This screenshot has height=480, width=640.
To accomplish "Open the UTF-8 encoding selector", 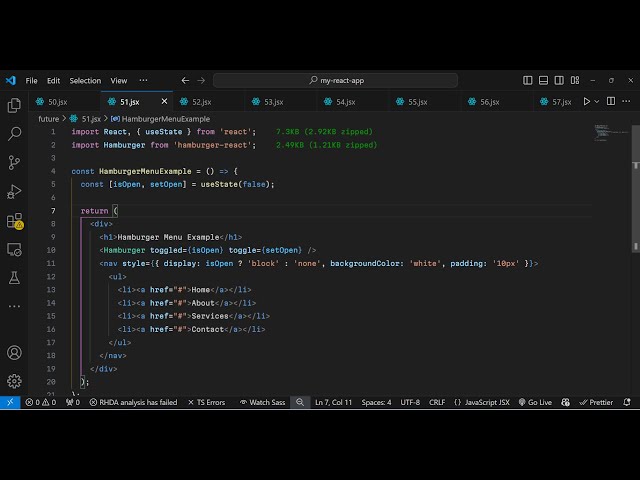I will point(410,402).
